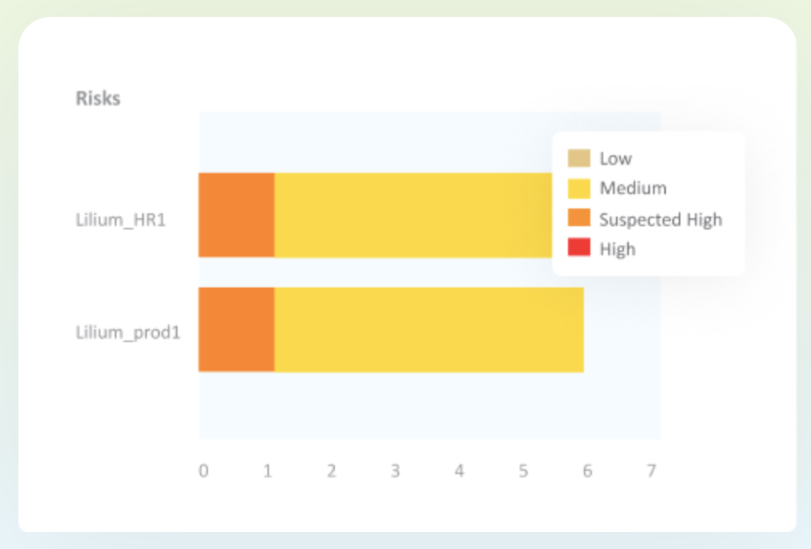Select the Lilium_HR1 yellow Medium bar segment
This screenshot has height=549, width=811.
413,215
